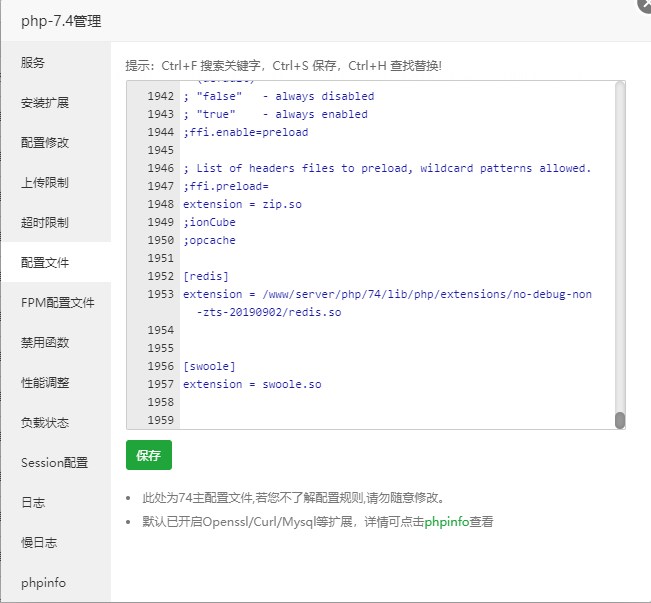Click the green 保存 button
This screenshot has width=651, height=603.
(x=149, y=455)
